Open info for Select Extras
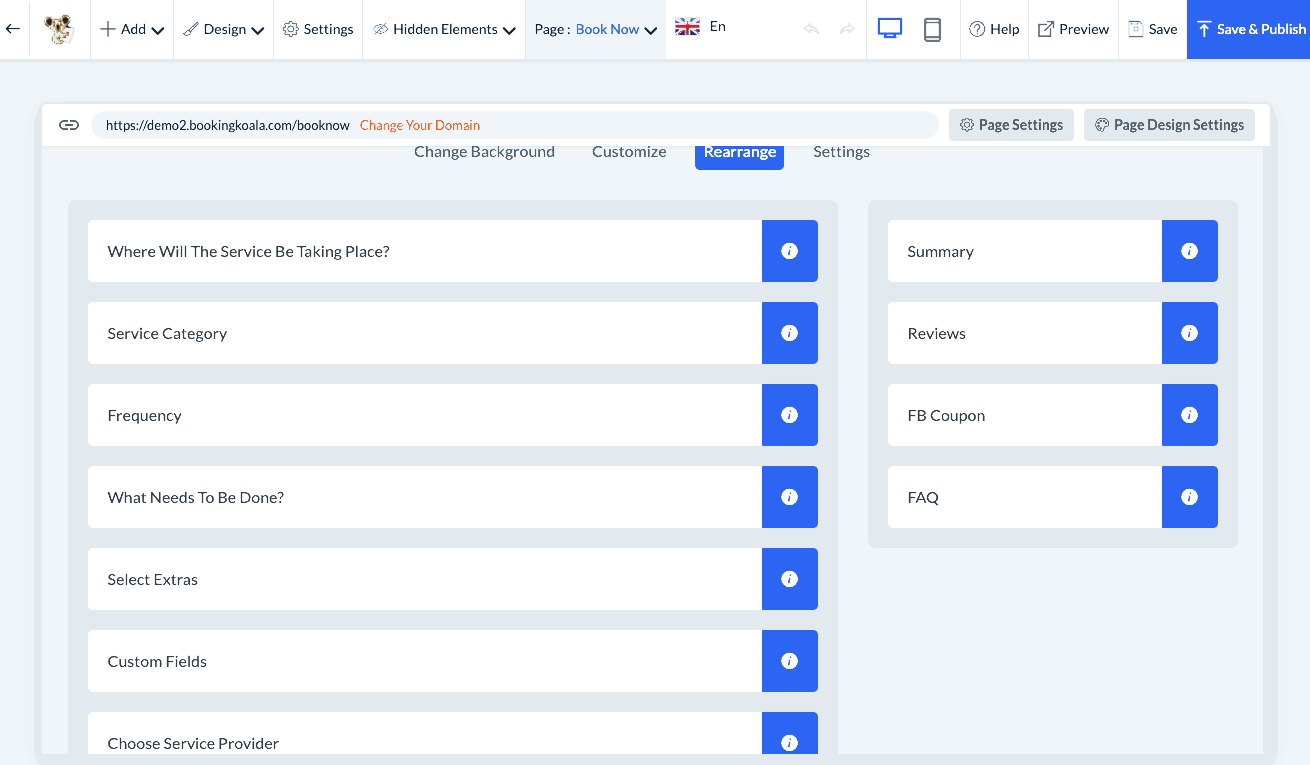 point(790,579)
